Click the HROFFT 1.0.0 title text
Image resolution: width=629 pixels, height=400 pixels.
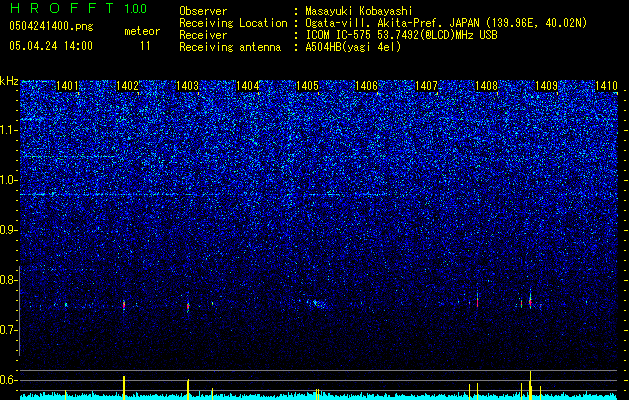pos(78,8)
